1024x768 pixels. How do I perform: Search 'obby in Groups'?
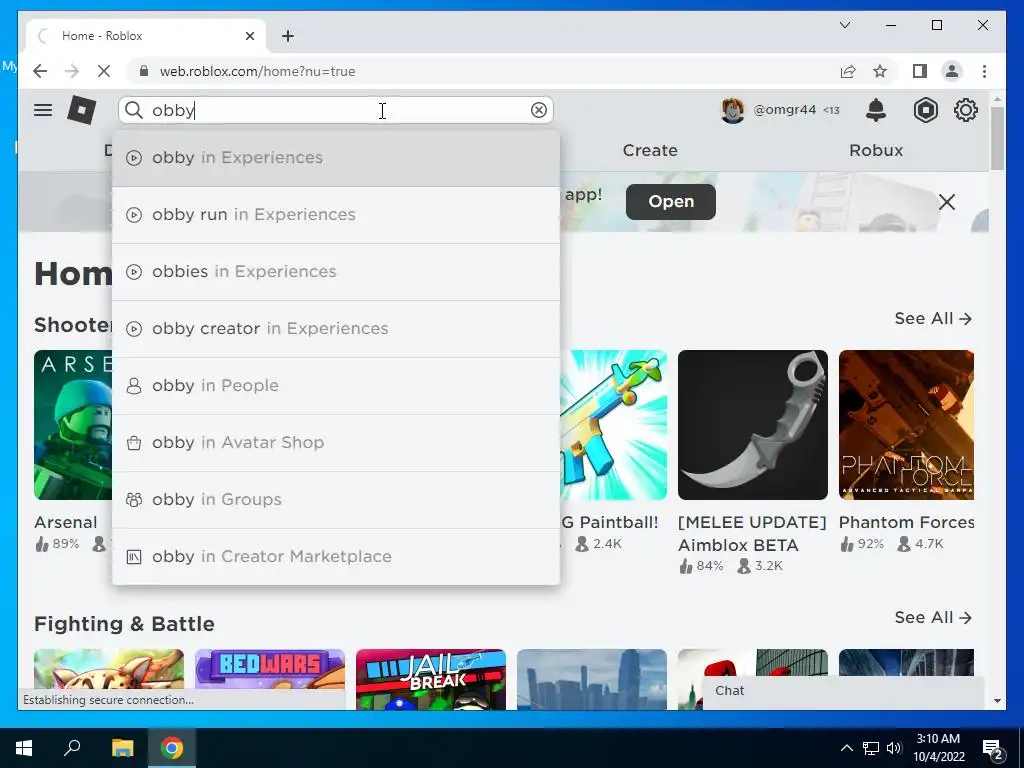[x=336, y=500]
